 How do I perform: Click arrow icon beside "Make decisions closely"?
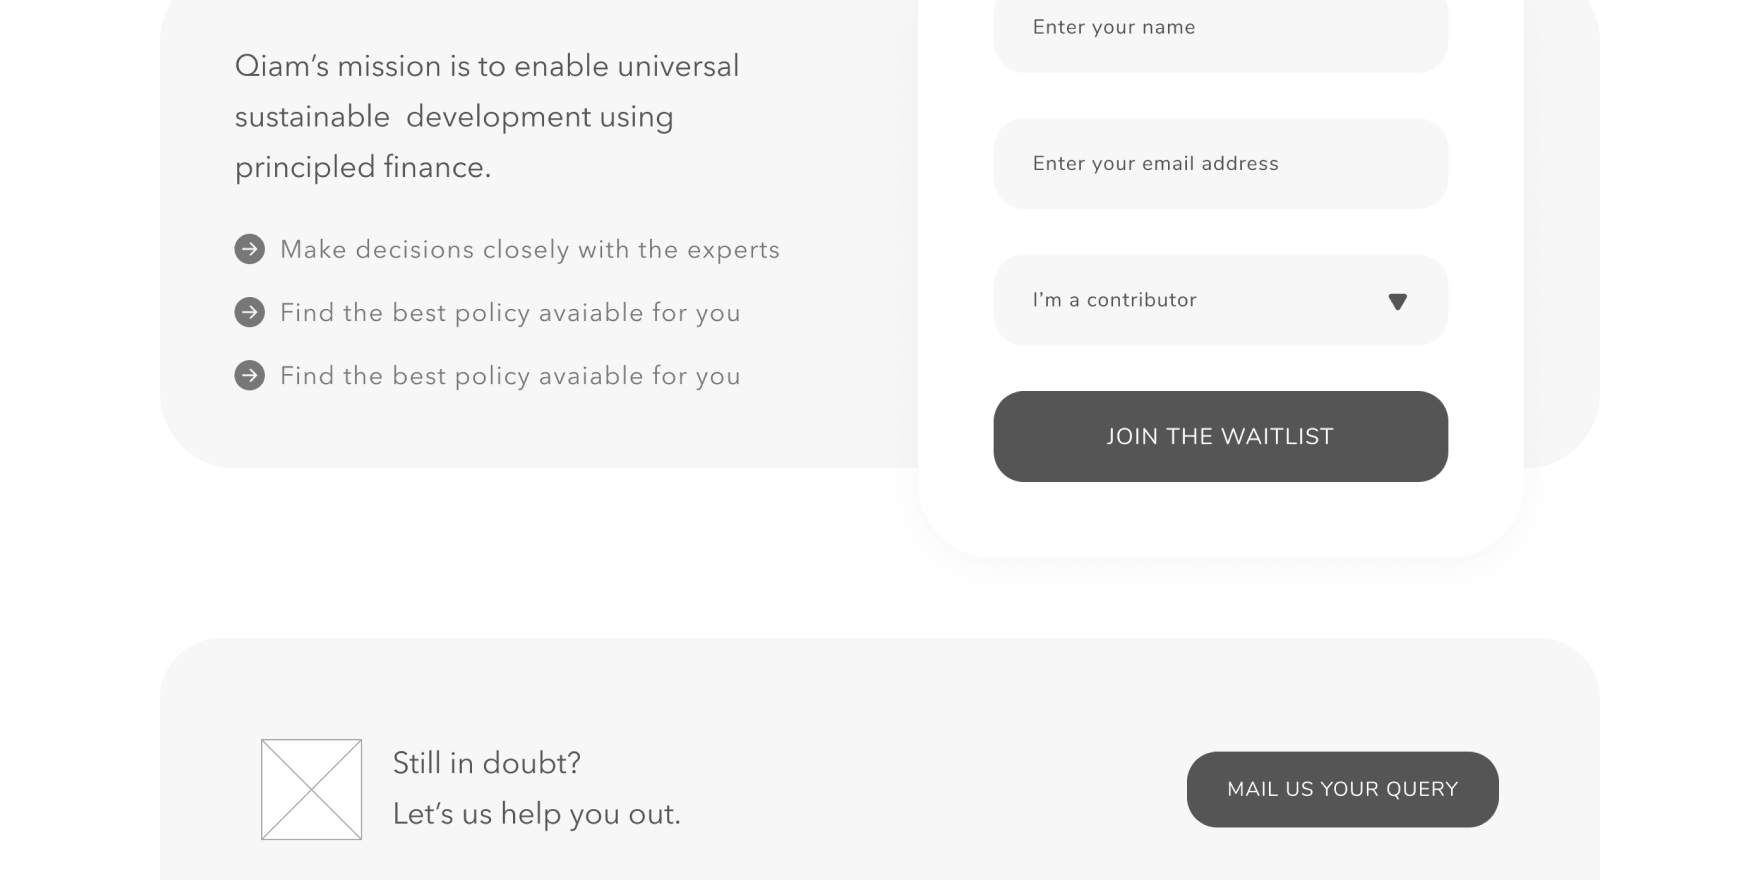click(249, 249)
